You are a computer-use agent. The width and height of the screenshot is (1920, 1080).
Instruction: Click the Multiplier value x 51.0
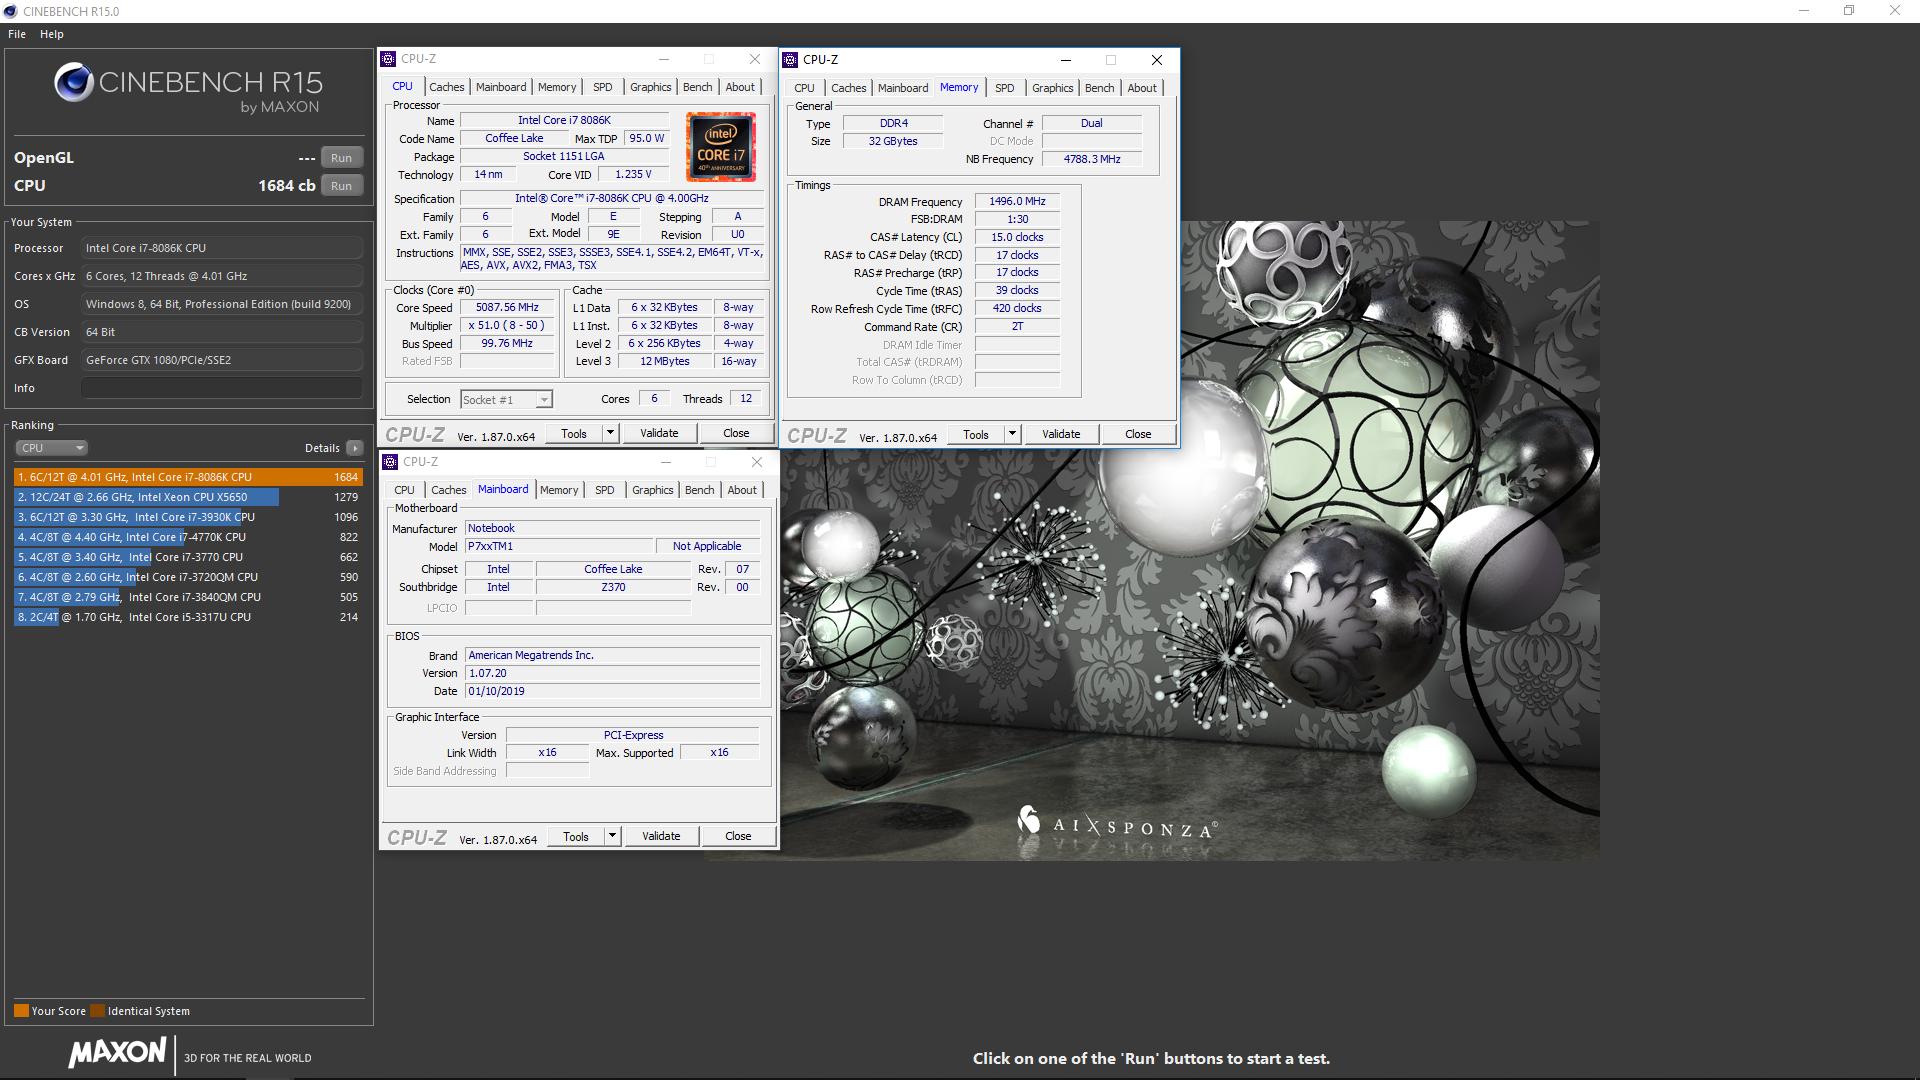click(507, 326)
